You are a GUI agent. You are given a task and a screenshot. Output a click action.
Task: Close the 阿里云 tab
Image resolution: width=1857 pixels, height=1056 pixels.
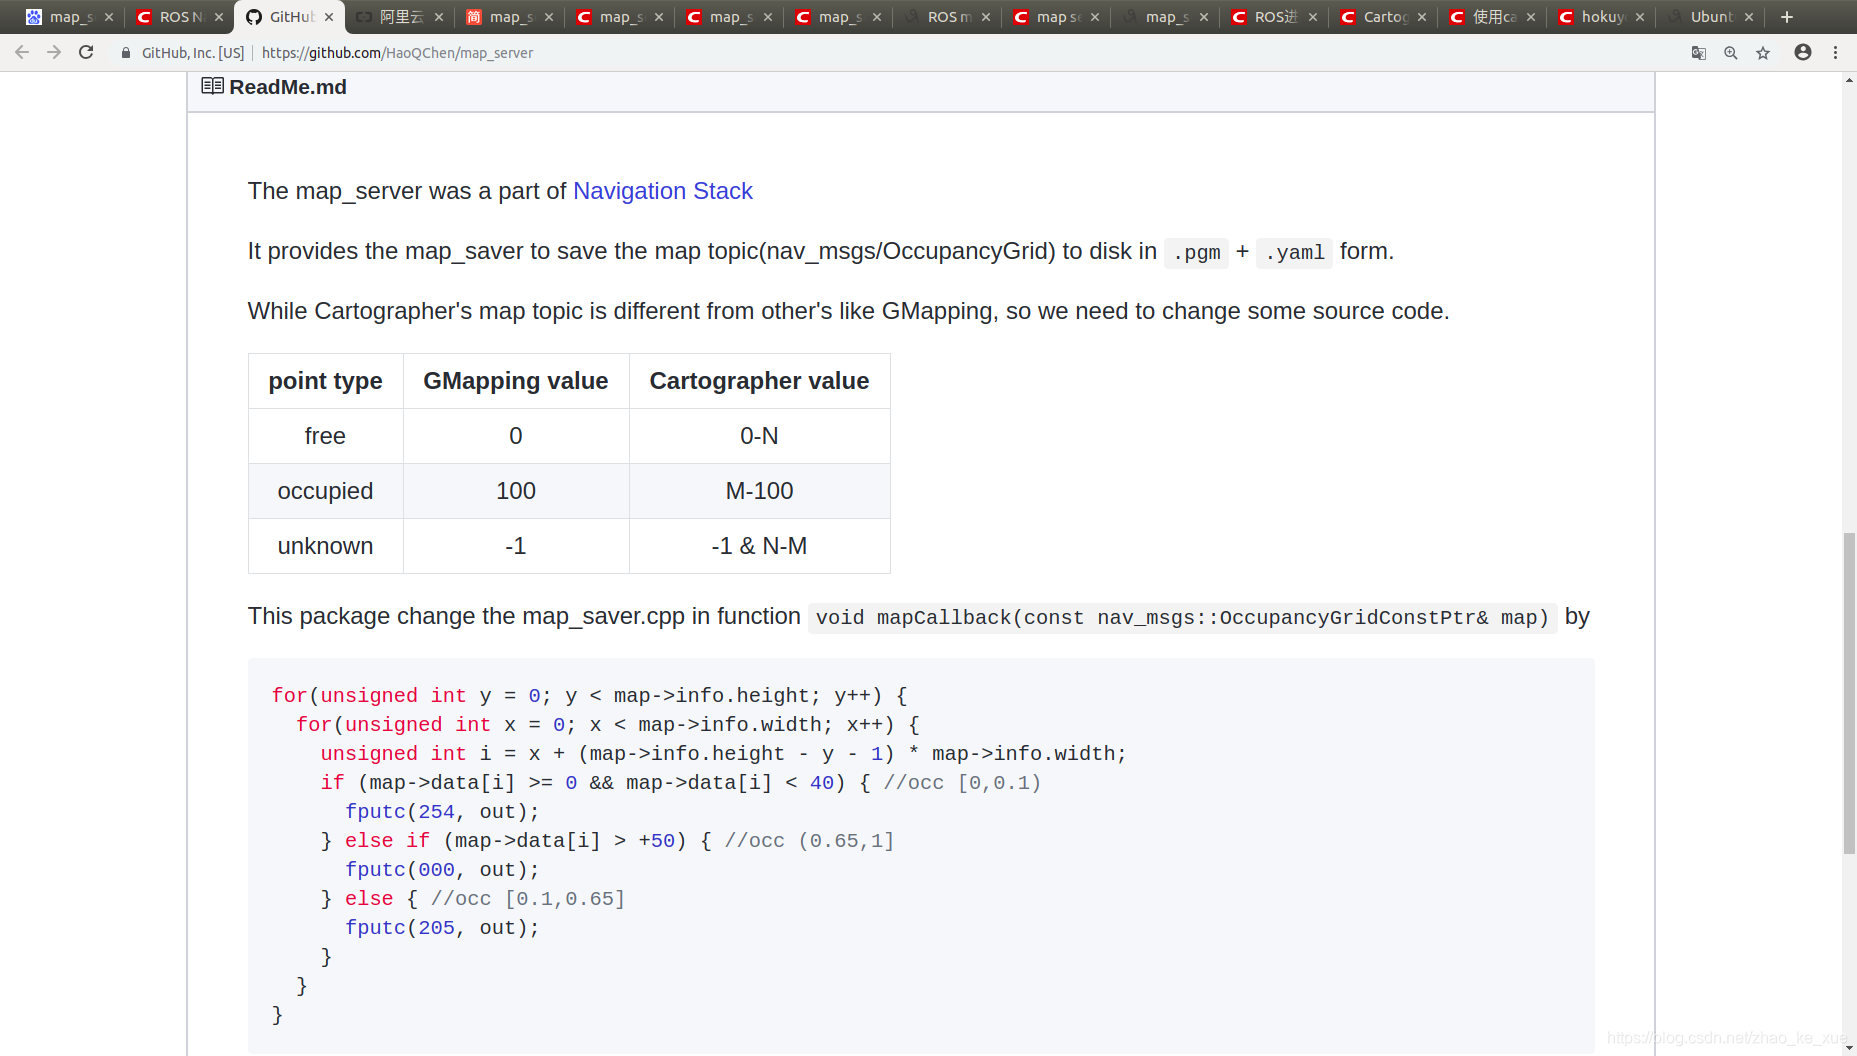pyautogui.click(x=439, y=17)
